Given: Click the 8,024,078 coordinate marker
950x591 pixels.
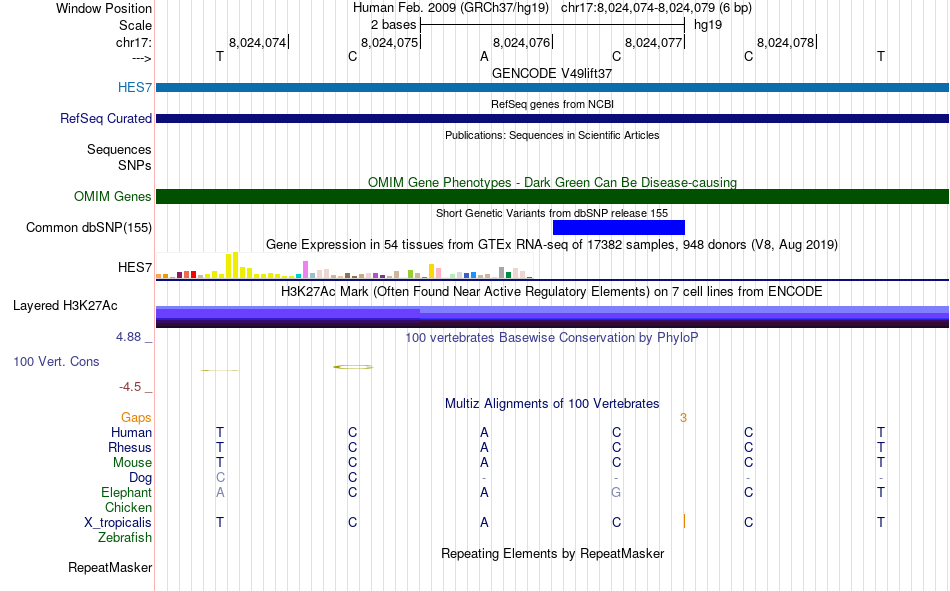Looking at the screenshot, I should 786,42.
